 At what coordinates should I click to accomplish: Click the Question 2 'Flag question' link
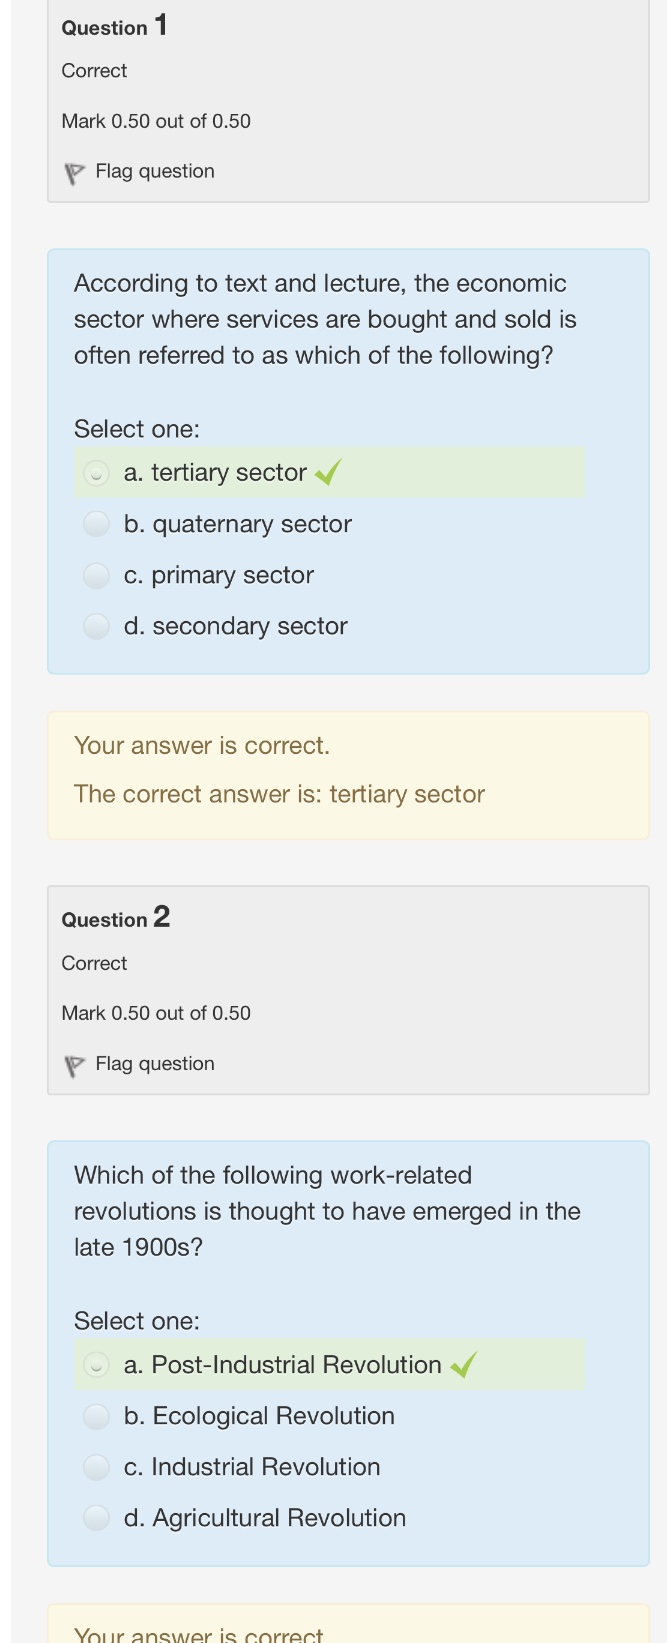(155, 1063)
